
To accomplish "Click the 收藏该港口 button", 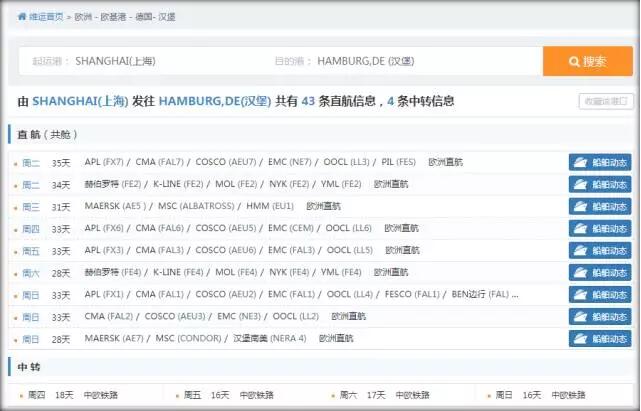I will tap(605, 101).
